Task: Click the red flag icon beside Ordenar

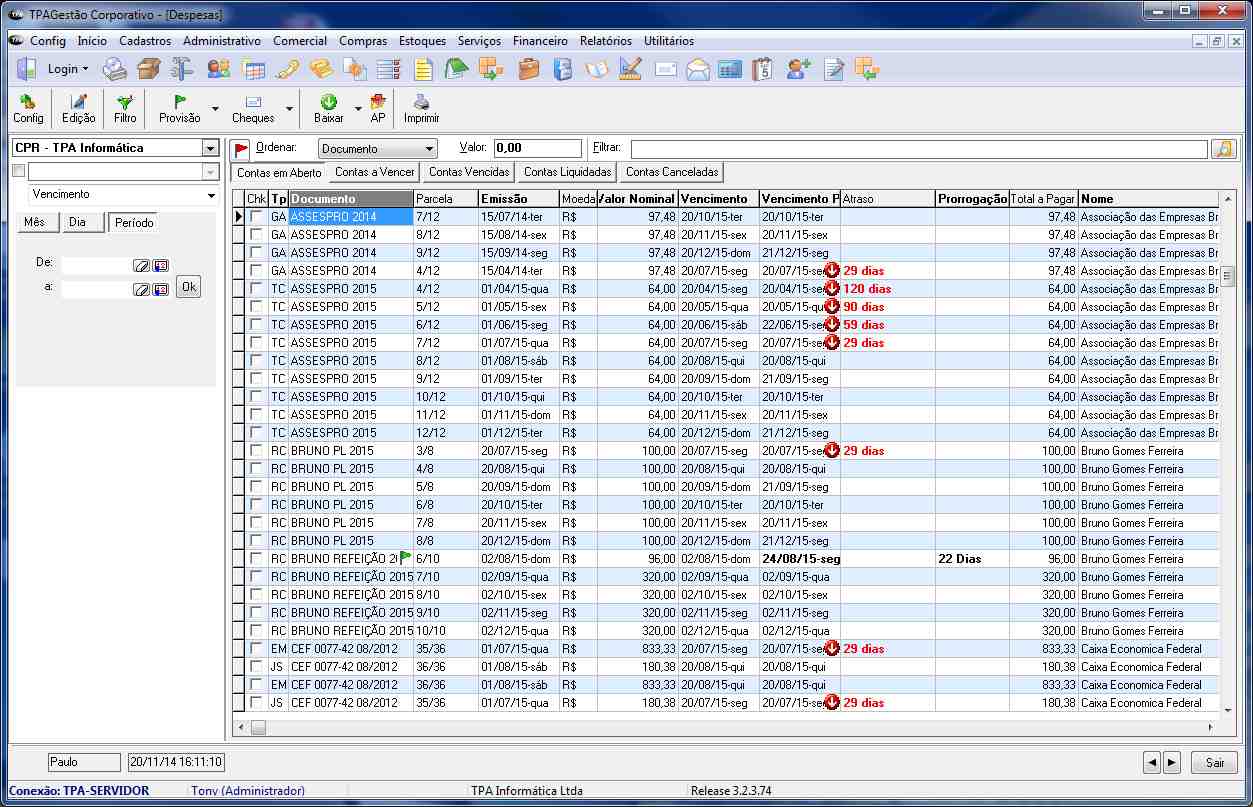Action: click(241, 149)
